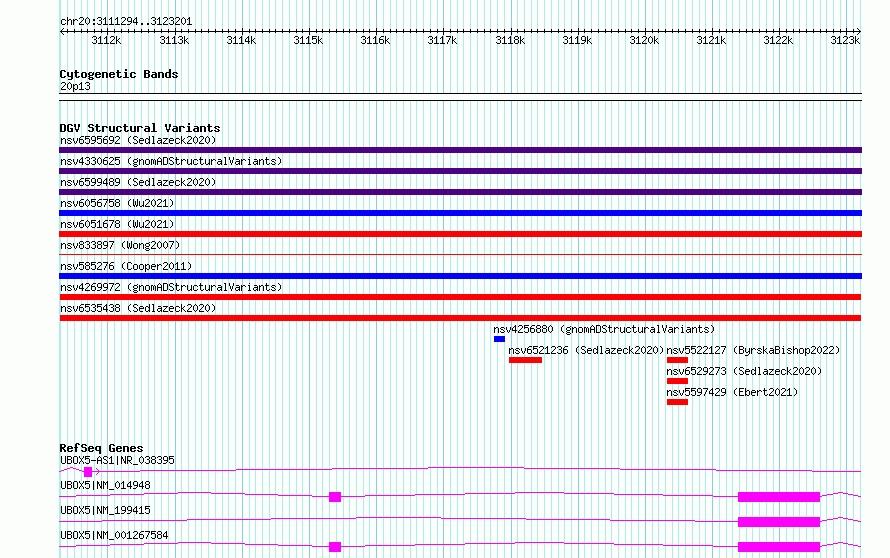Click the red bar under nsv4269972

[460, 297]
